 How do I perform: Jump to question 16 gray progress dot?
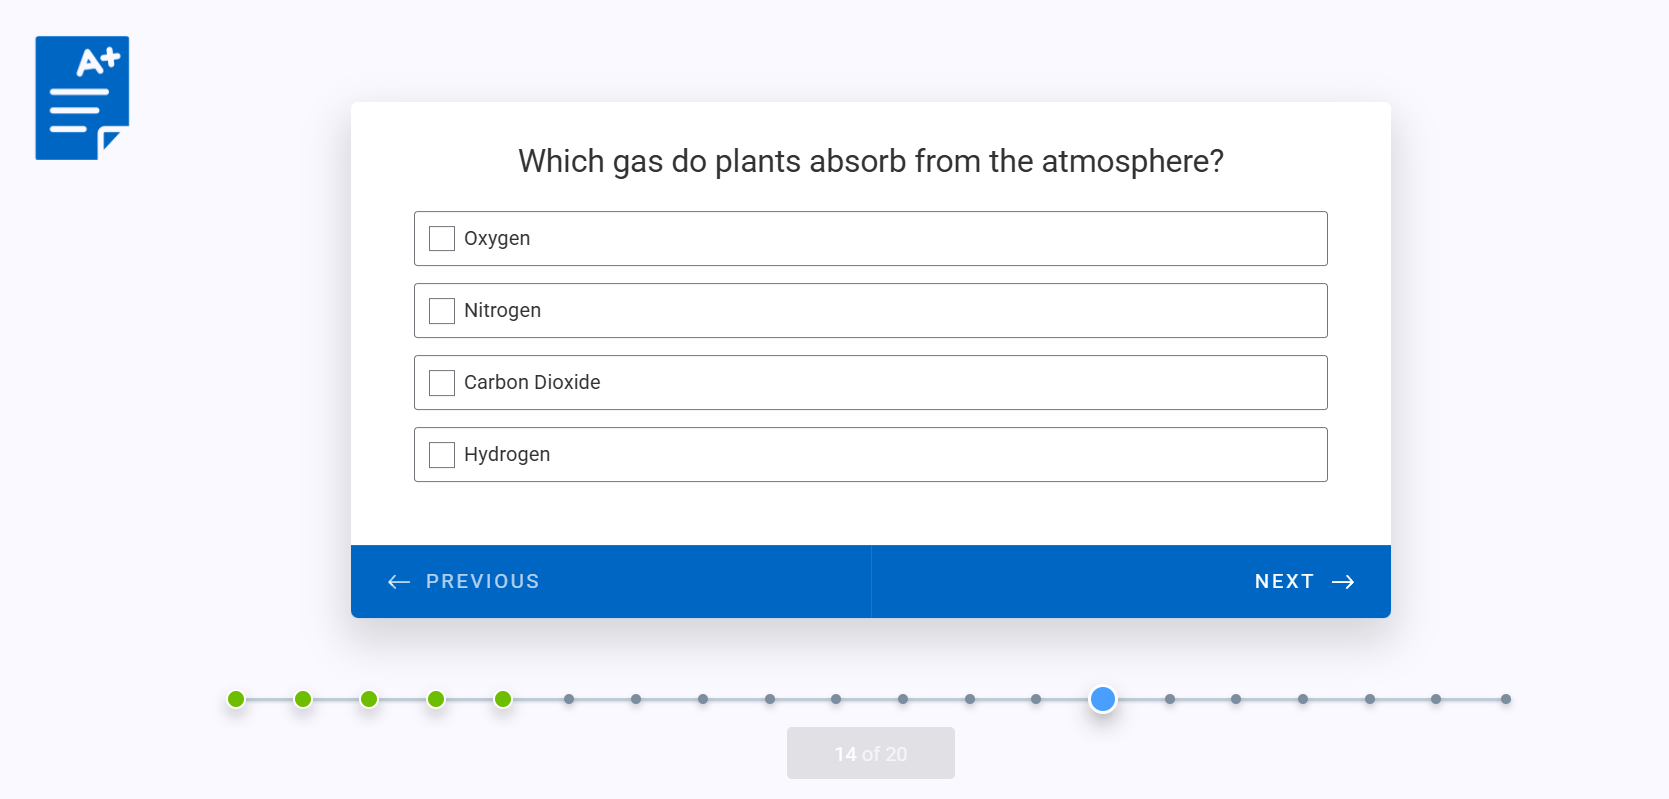(1236, 699)
